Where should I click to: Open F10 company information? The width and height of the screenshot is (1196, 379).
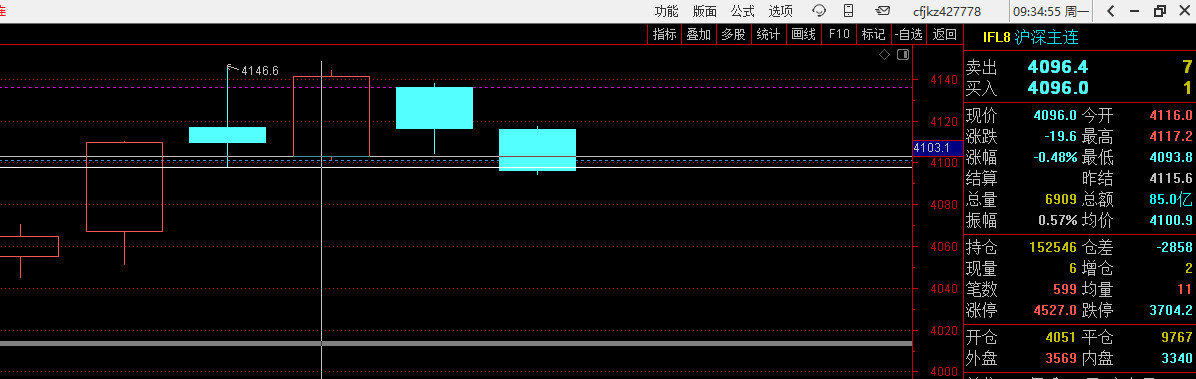839,34
